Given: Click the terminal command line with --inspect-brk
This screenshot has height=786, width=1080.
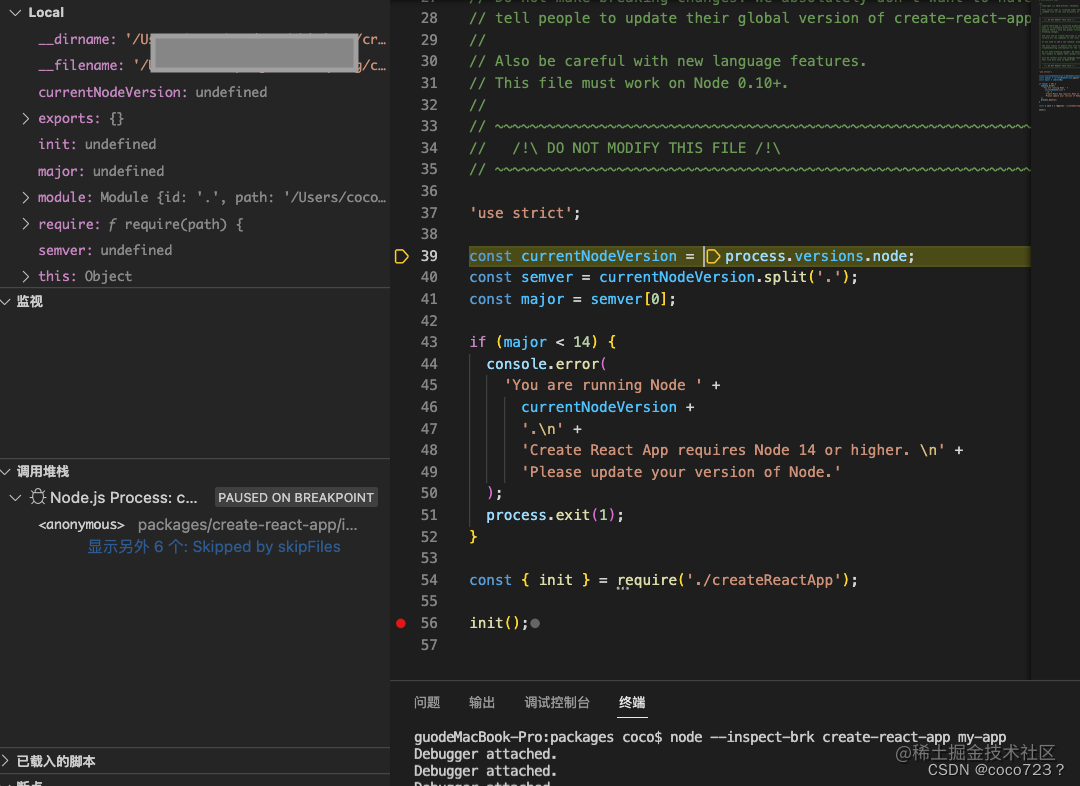Looking at the screenshot, I should (x=709, y=737).
